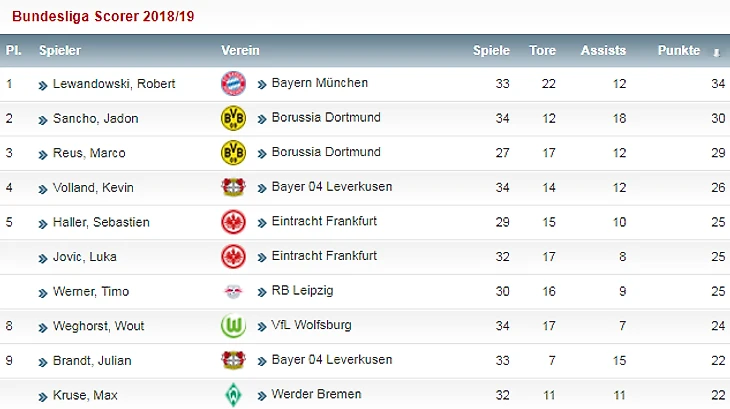Open Kruse, Max player link
730x409 pixels.
85,395
